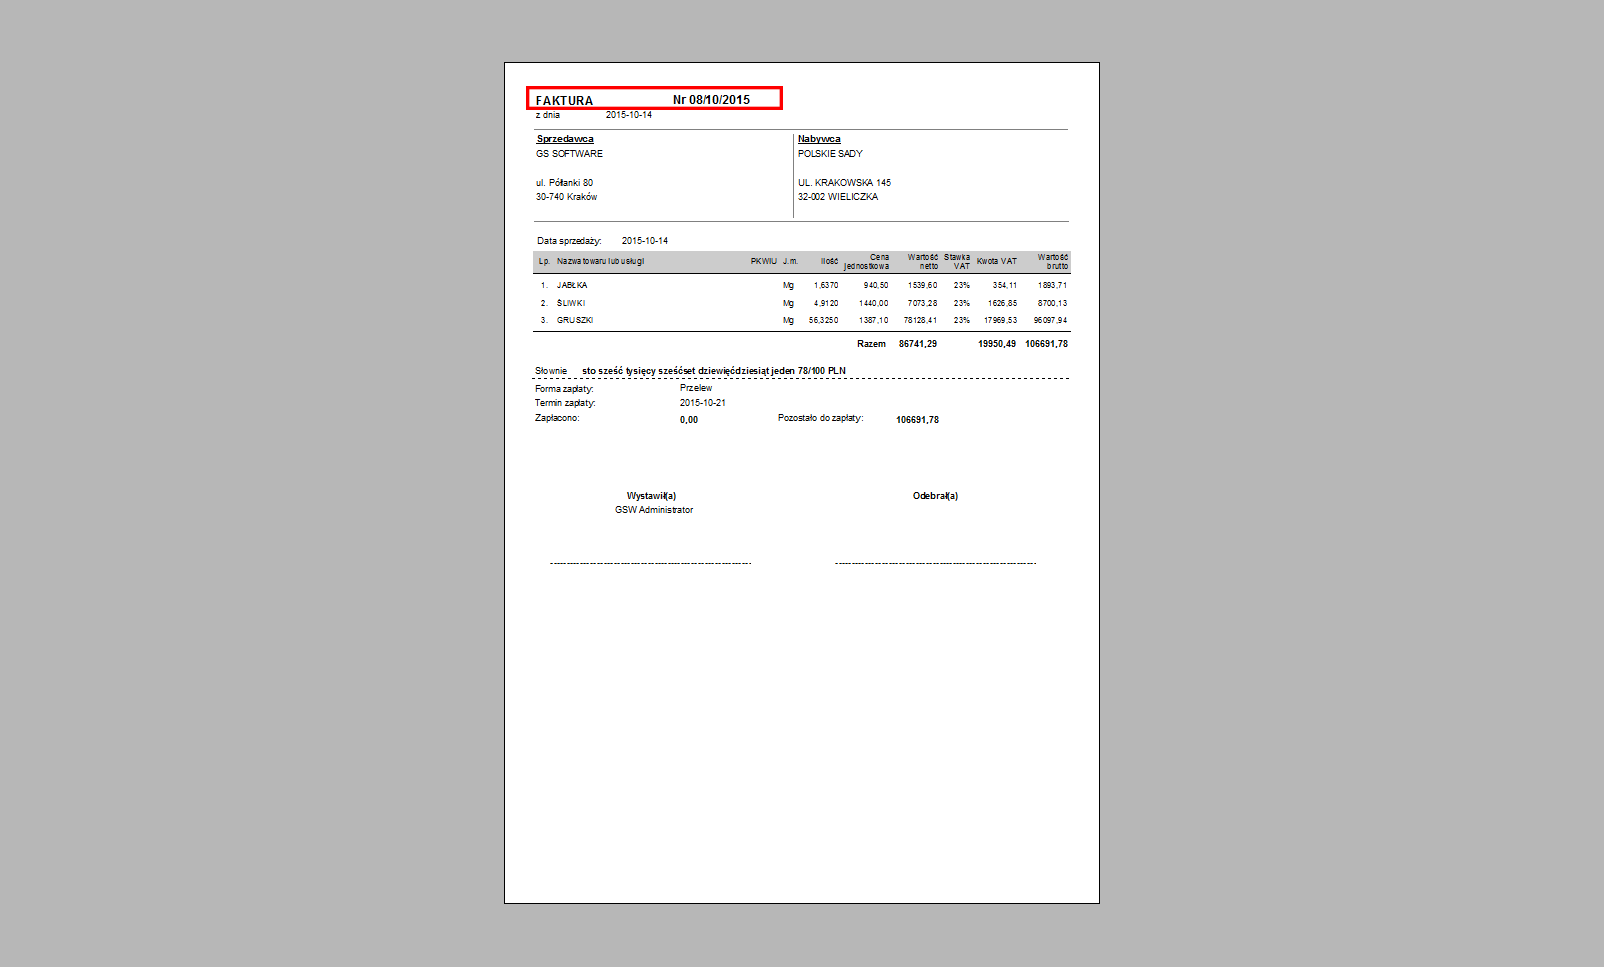This screenshot has height=967, width=1604.
Task: Click the "Razem" totals label
Action: [x=871, y=344]
